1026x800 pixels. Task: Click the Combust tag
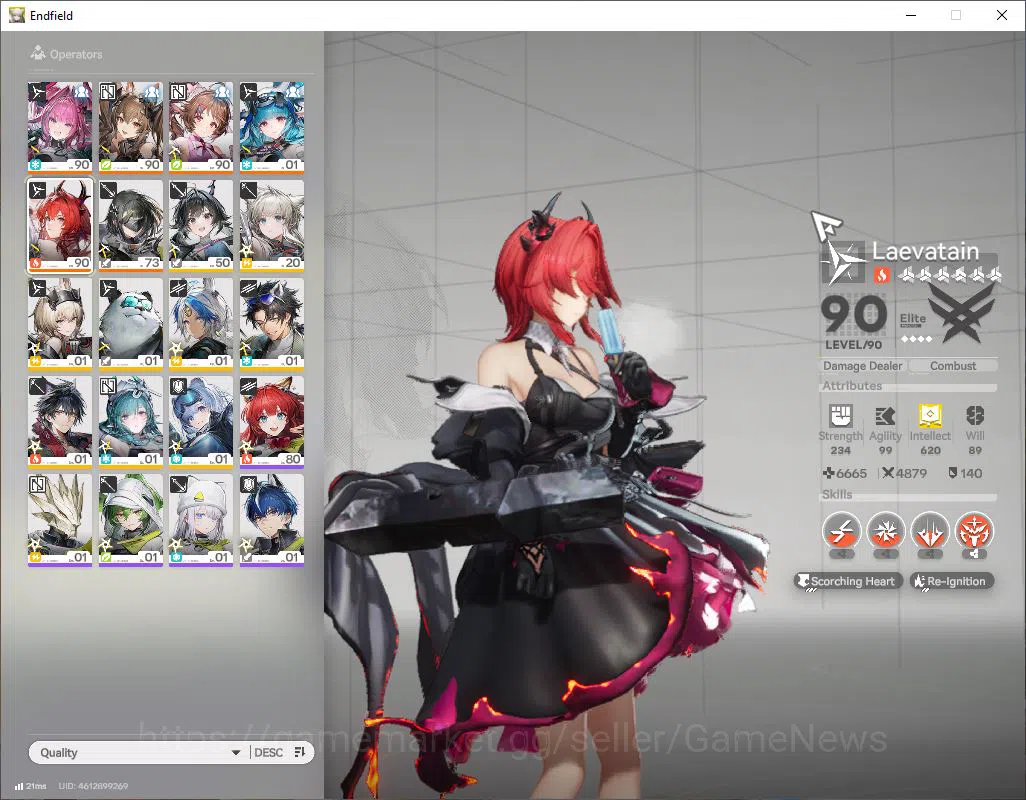(953, 366)
